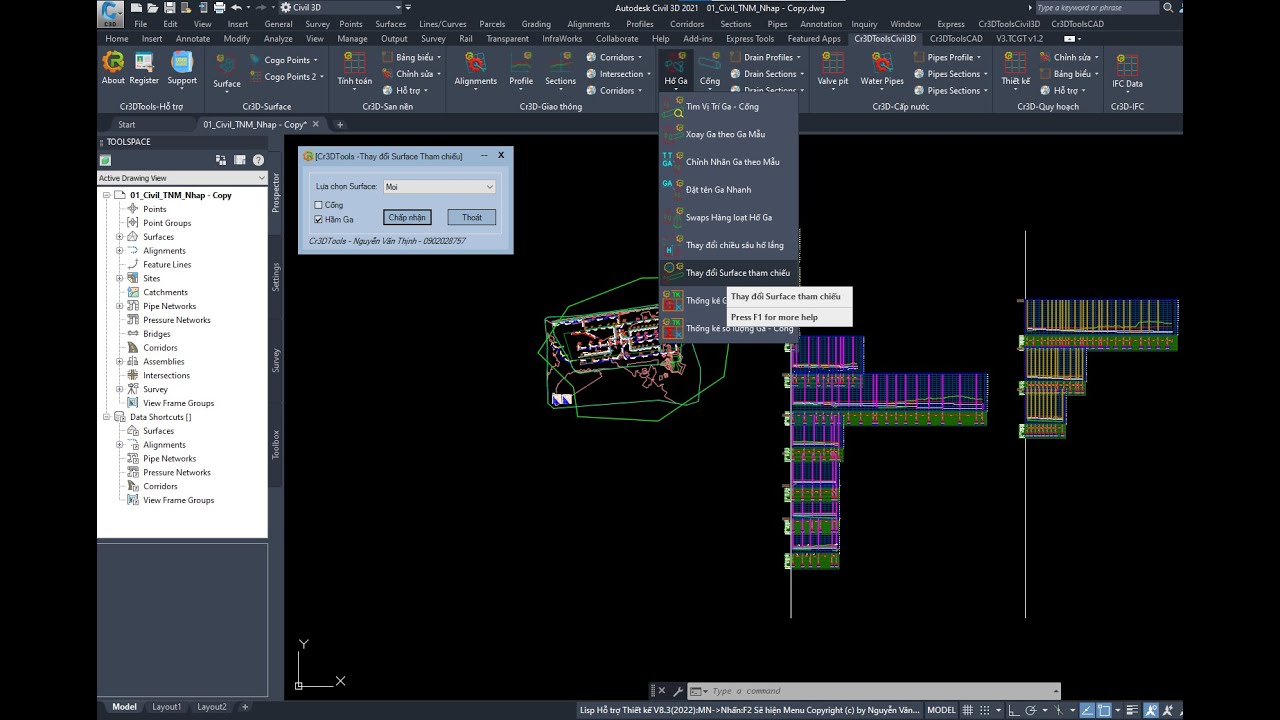Select Alignments in Prospector tree

(x=164, y=251)
